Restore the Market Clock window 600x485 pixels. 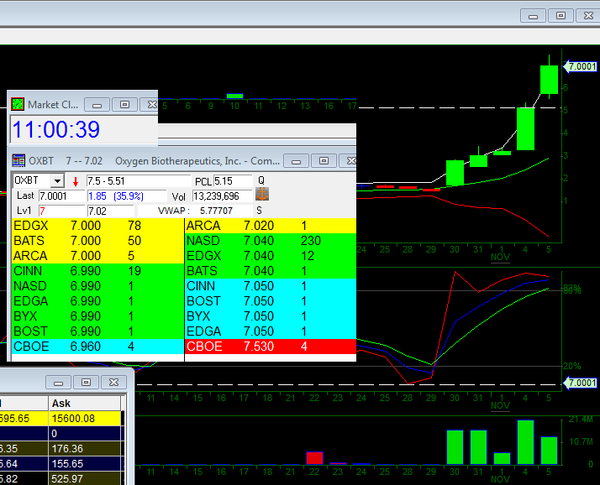[124, 104]
